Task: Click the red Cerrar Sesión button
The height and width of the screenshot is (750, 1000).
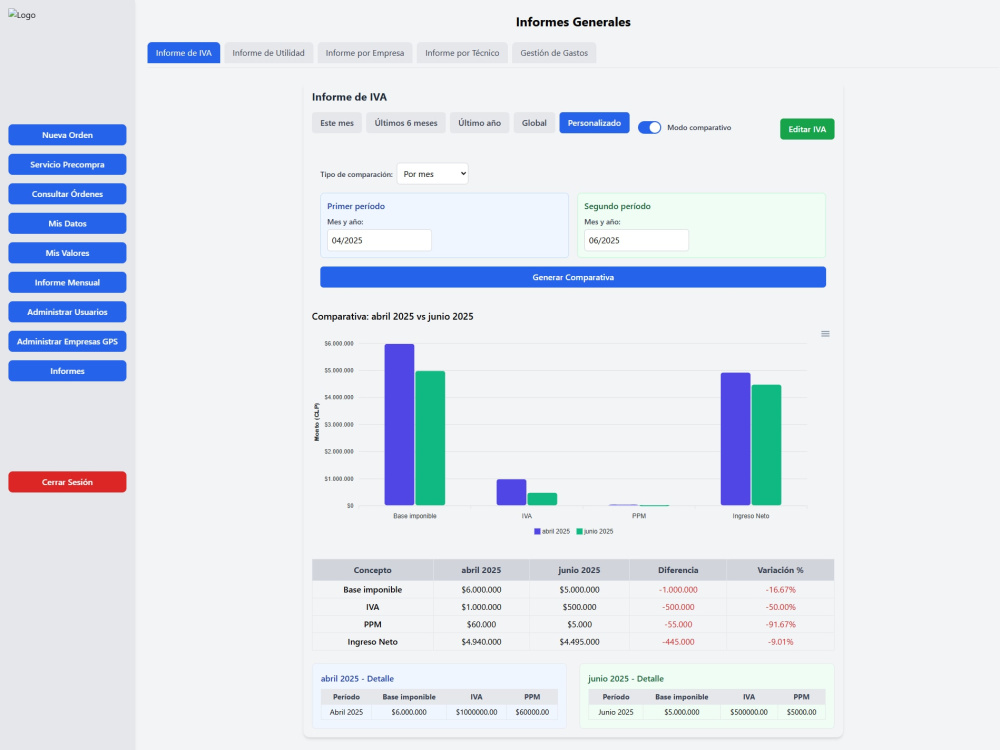Action: pyautogui.click(x=67, y=482)
